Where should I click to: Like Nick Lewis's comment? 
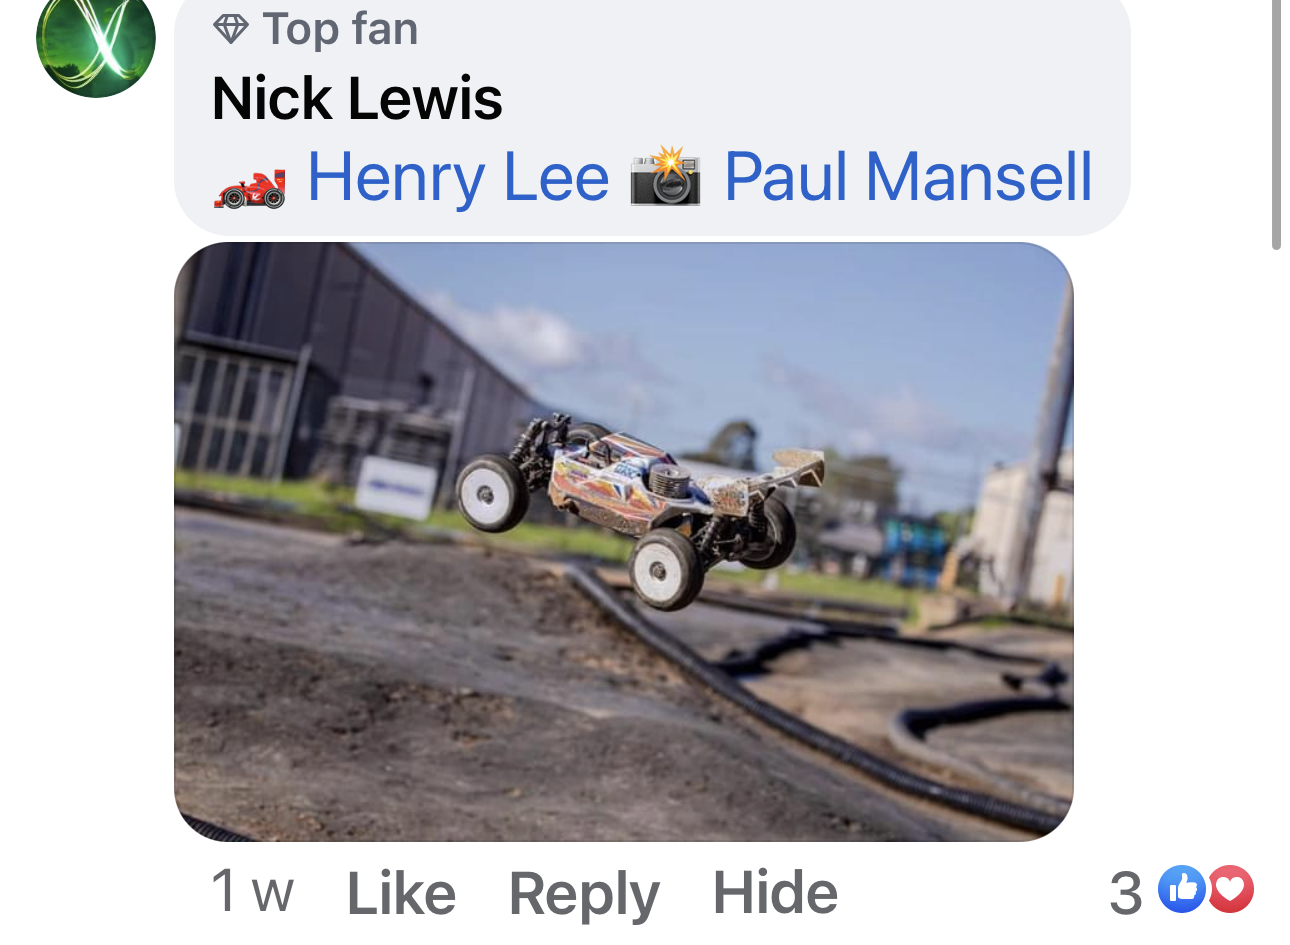coord(401,893)
